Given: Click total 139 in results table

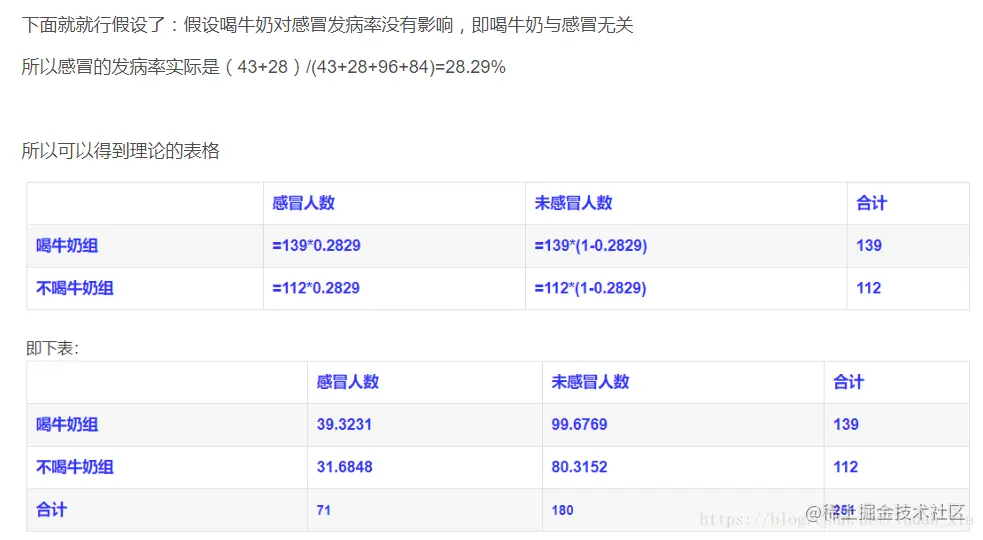Looking at the screenshot, I should click(846, 425).
